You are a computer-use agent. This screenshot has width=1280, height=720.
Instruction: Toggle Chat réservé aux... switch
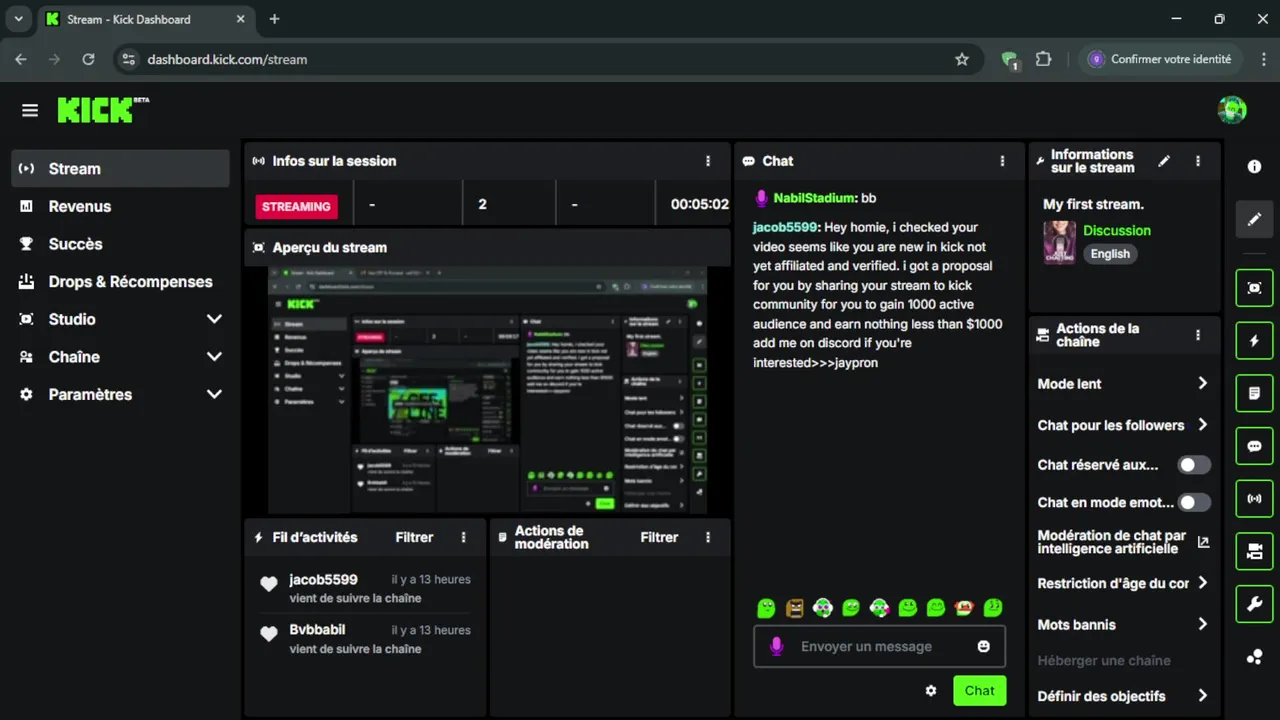point(1194,465)
